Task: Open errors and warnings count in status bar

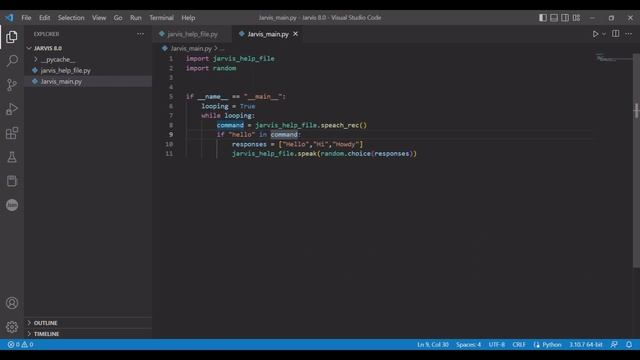Action: 20,344
